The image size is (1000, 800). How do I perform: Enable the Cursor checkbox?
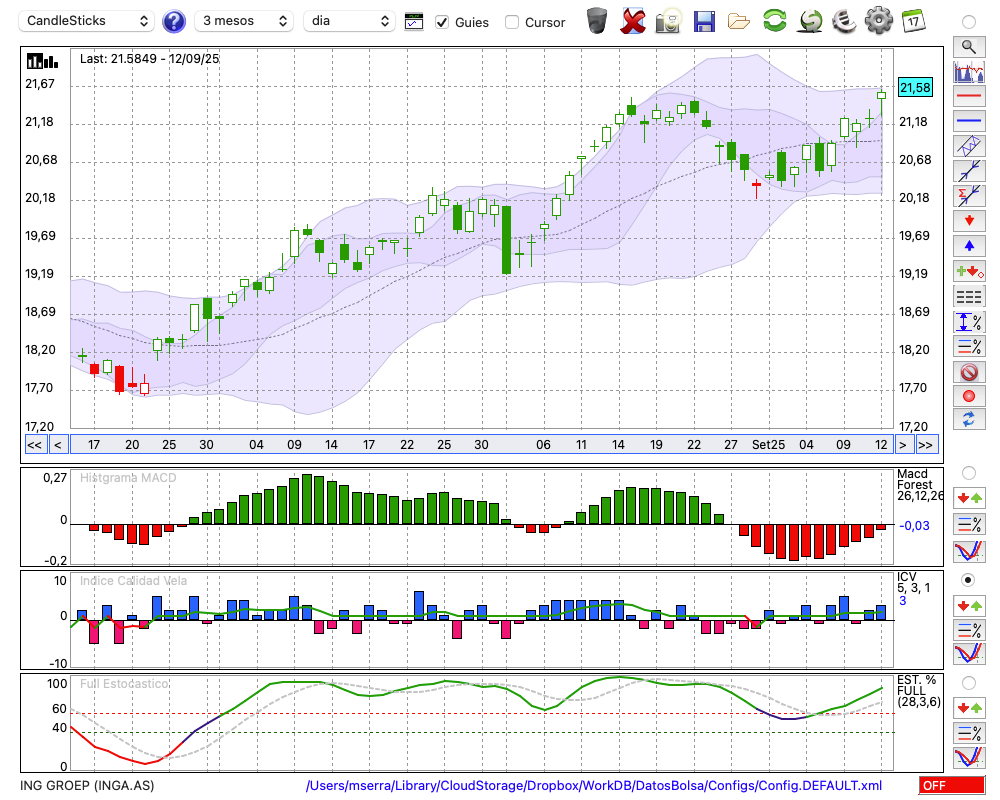511,22
